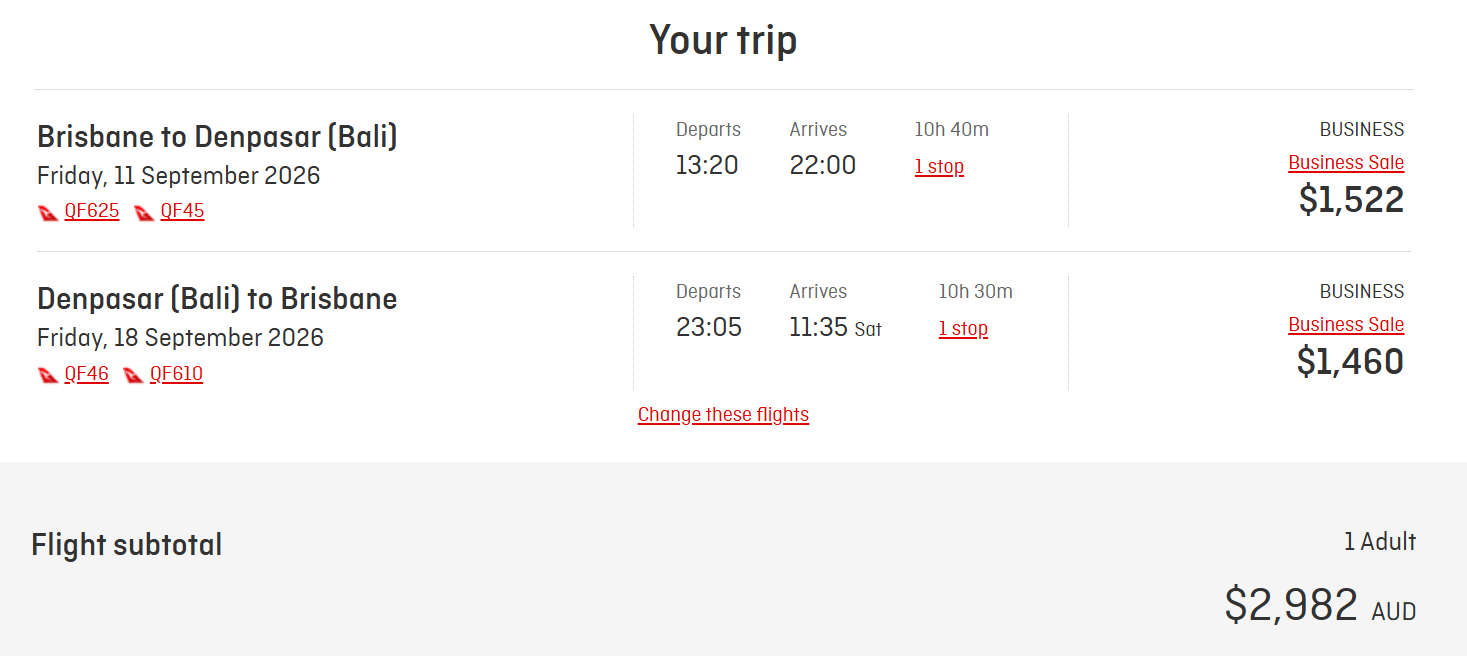Select the $1,522 outbound fare price
This screenshot has height=656, width=1467.
[1349, 200]
